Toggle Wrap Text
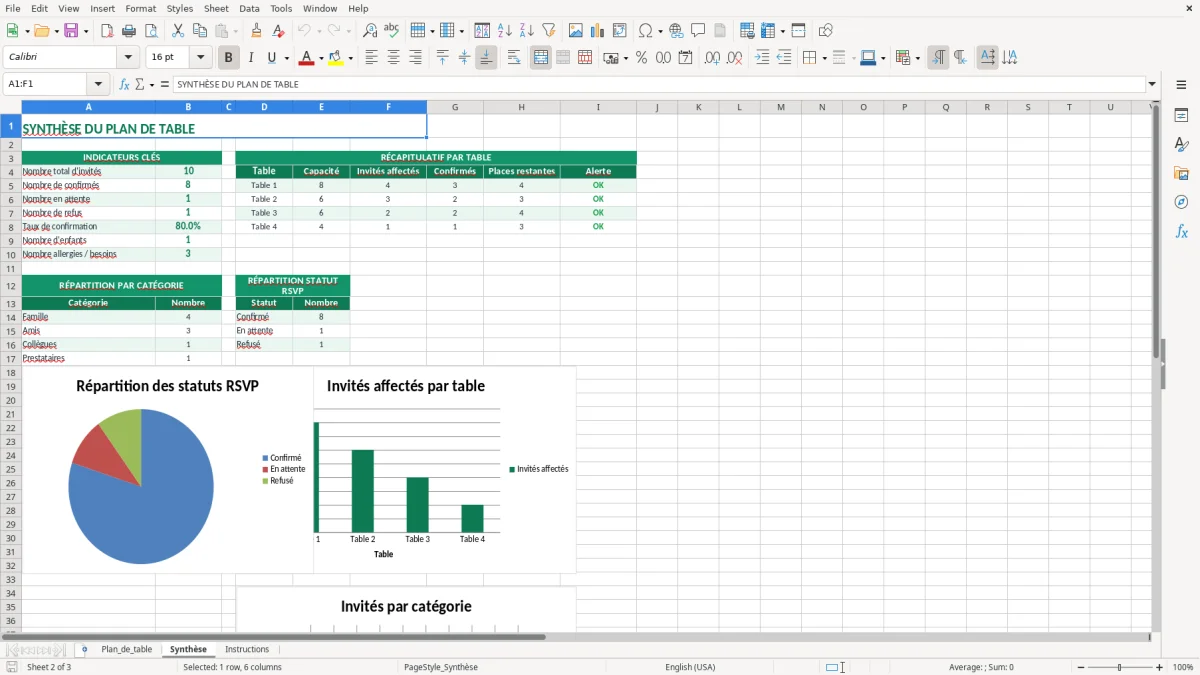This screenshot has height=675, width=1200. 513,58
